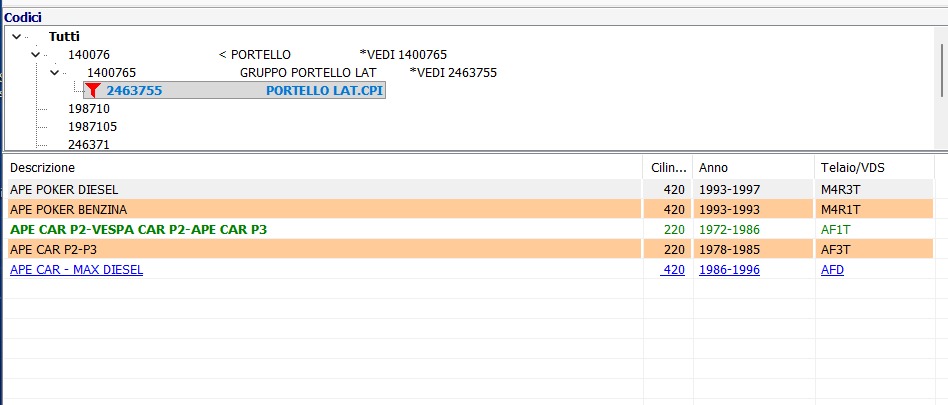Click year cell 1972-1986
The width and height of the screenshot is (948, 405).
point(729,230)
